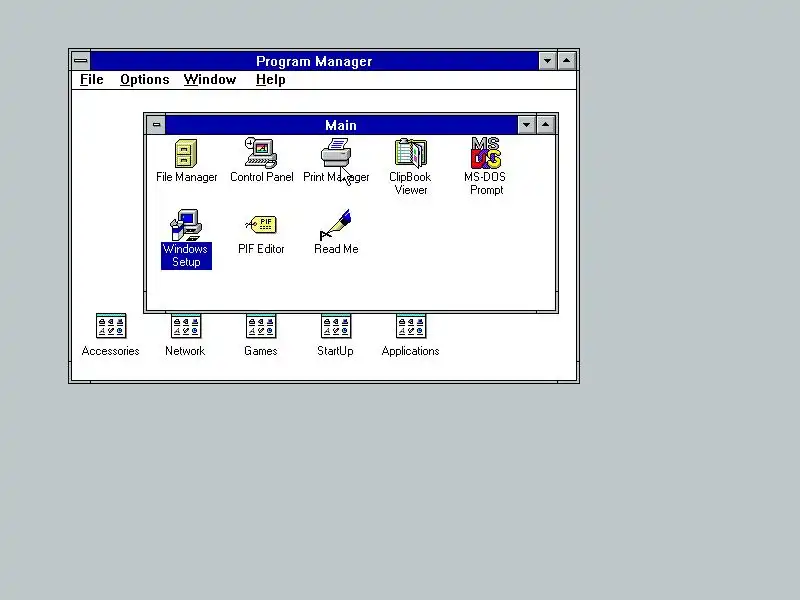Click the Main window title bar
Viewport: 800px width, 600px height.
[x=341, y=124]
